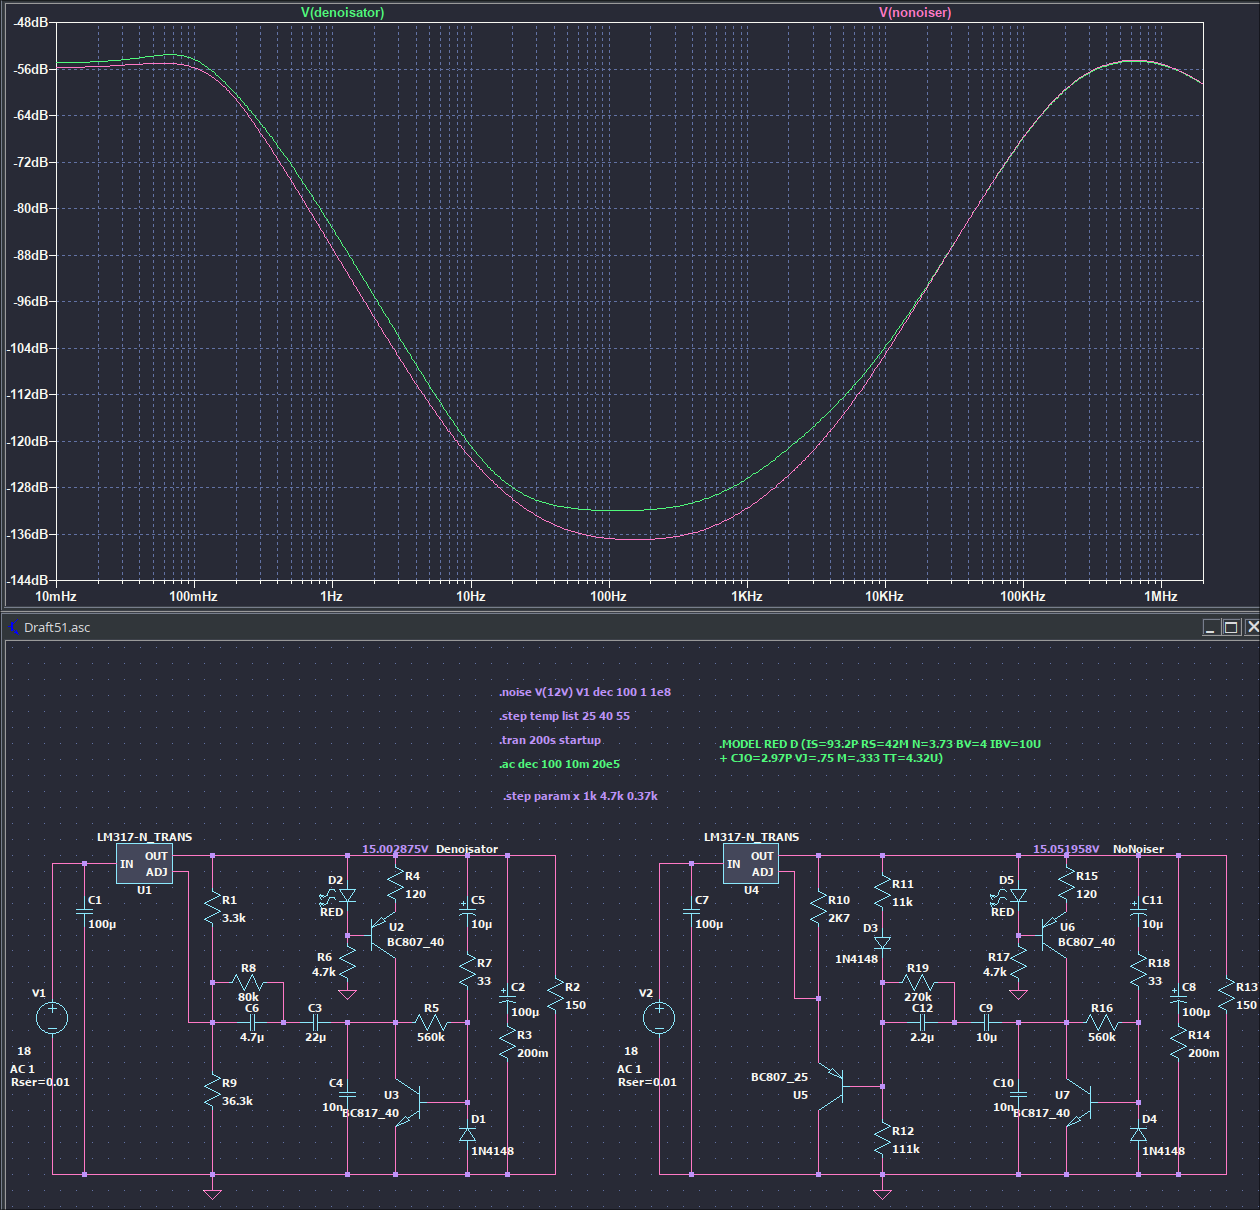Select the U4 LM317 regulator block
1260x1210 pixels.
(x=751, y=864)
